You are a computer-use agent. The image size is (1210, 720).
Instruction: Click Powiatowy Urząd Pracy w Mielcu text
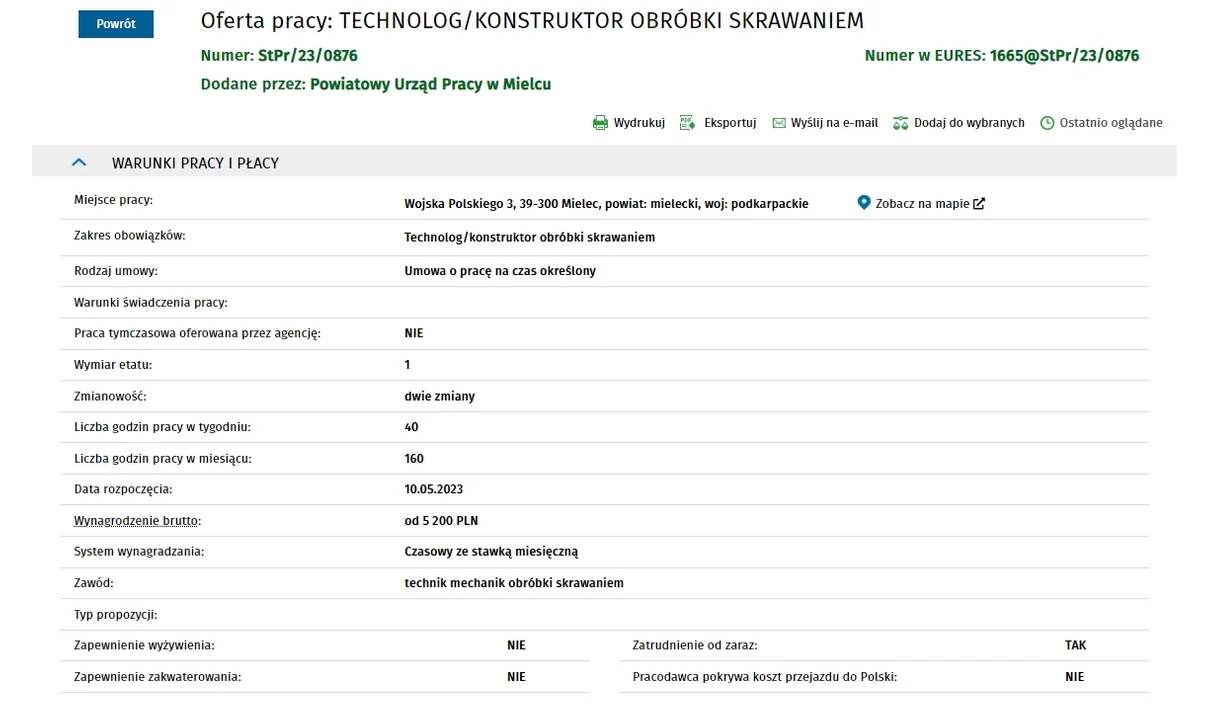click(x=430, y=85)
